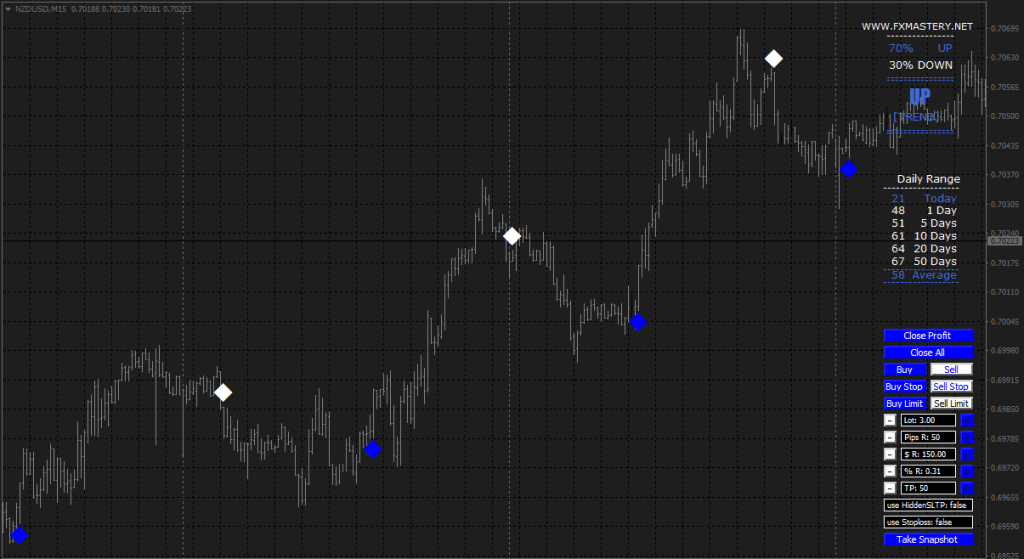This screenshot has height=559, width=1024.
Task: Open the NZDUSD,M15 chart menu arrow
Action: point(8,9)
